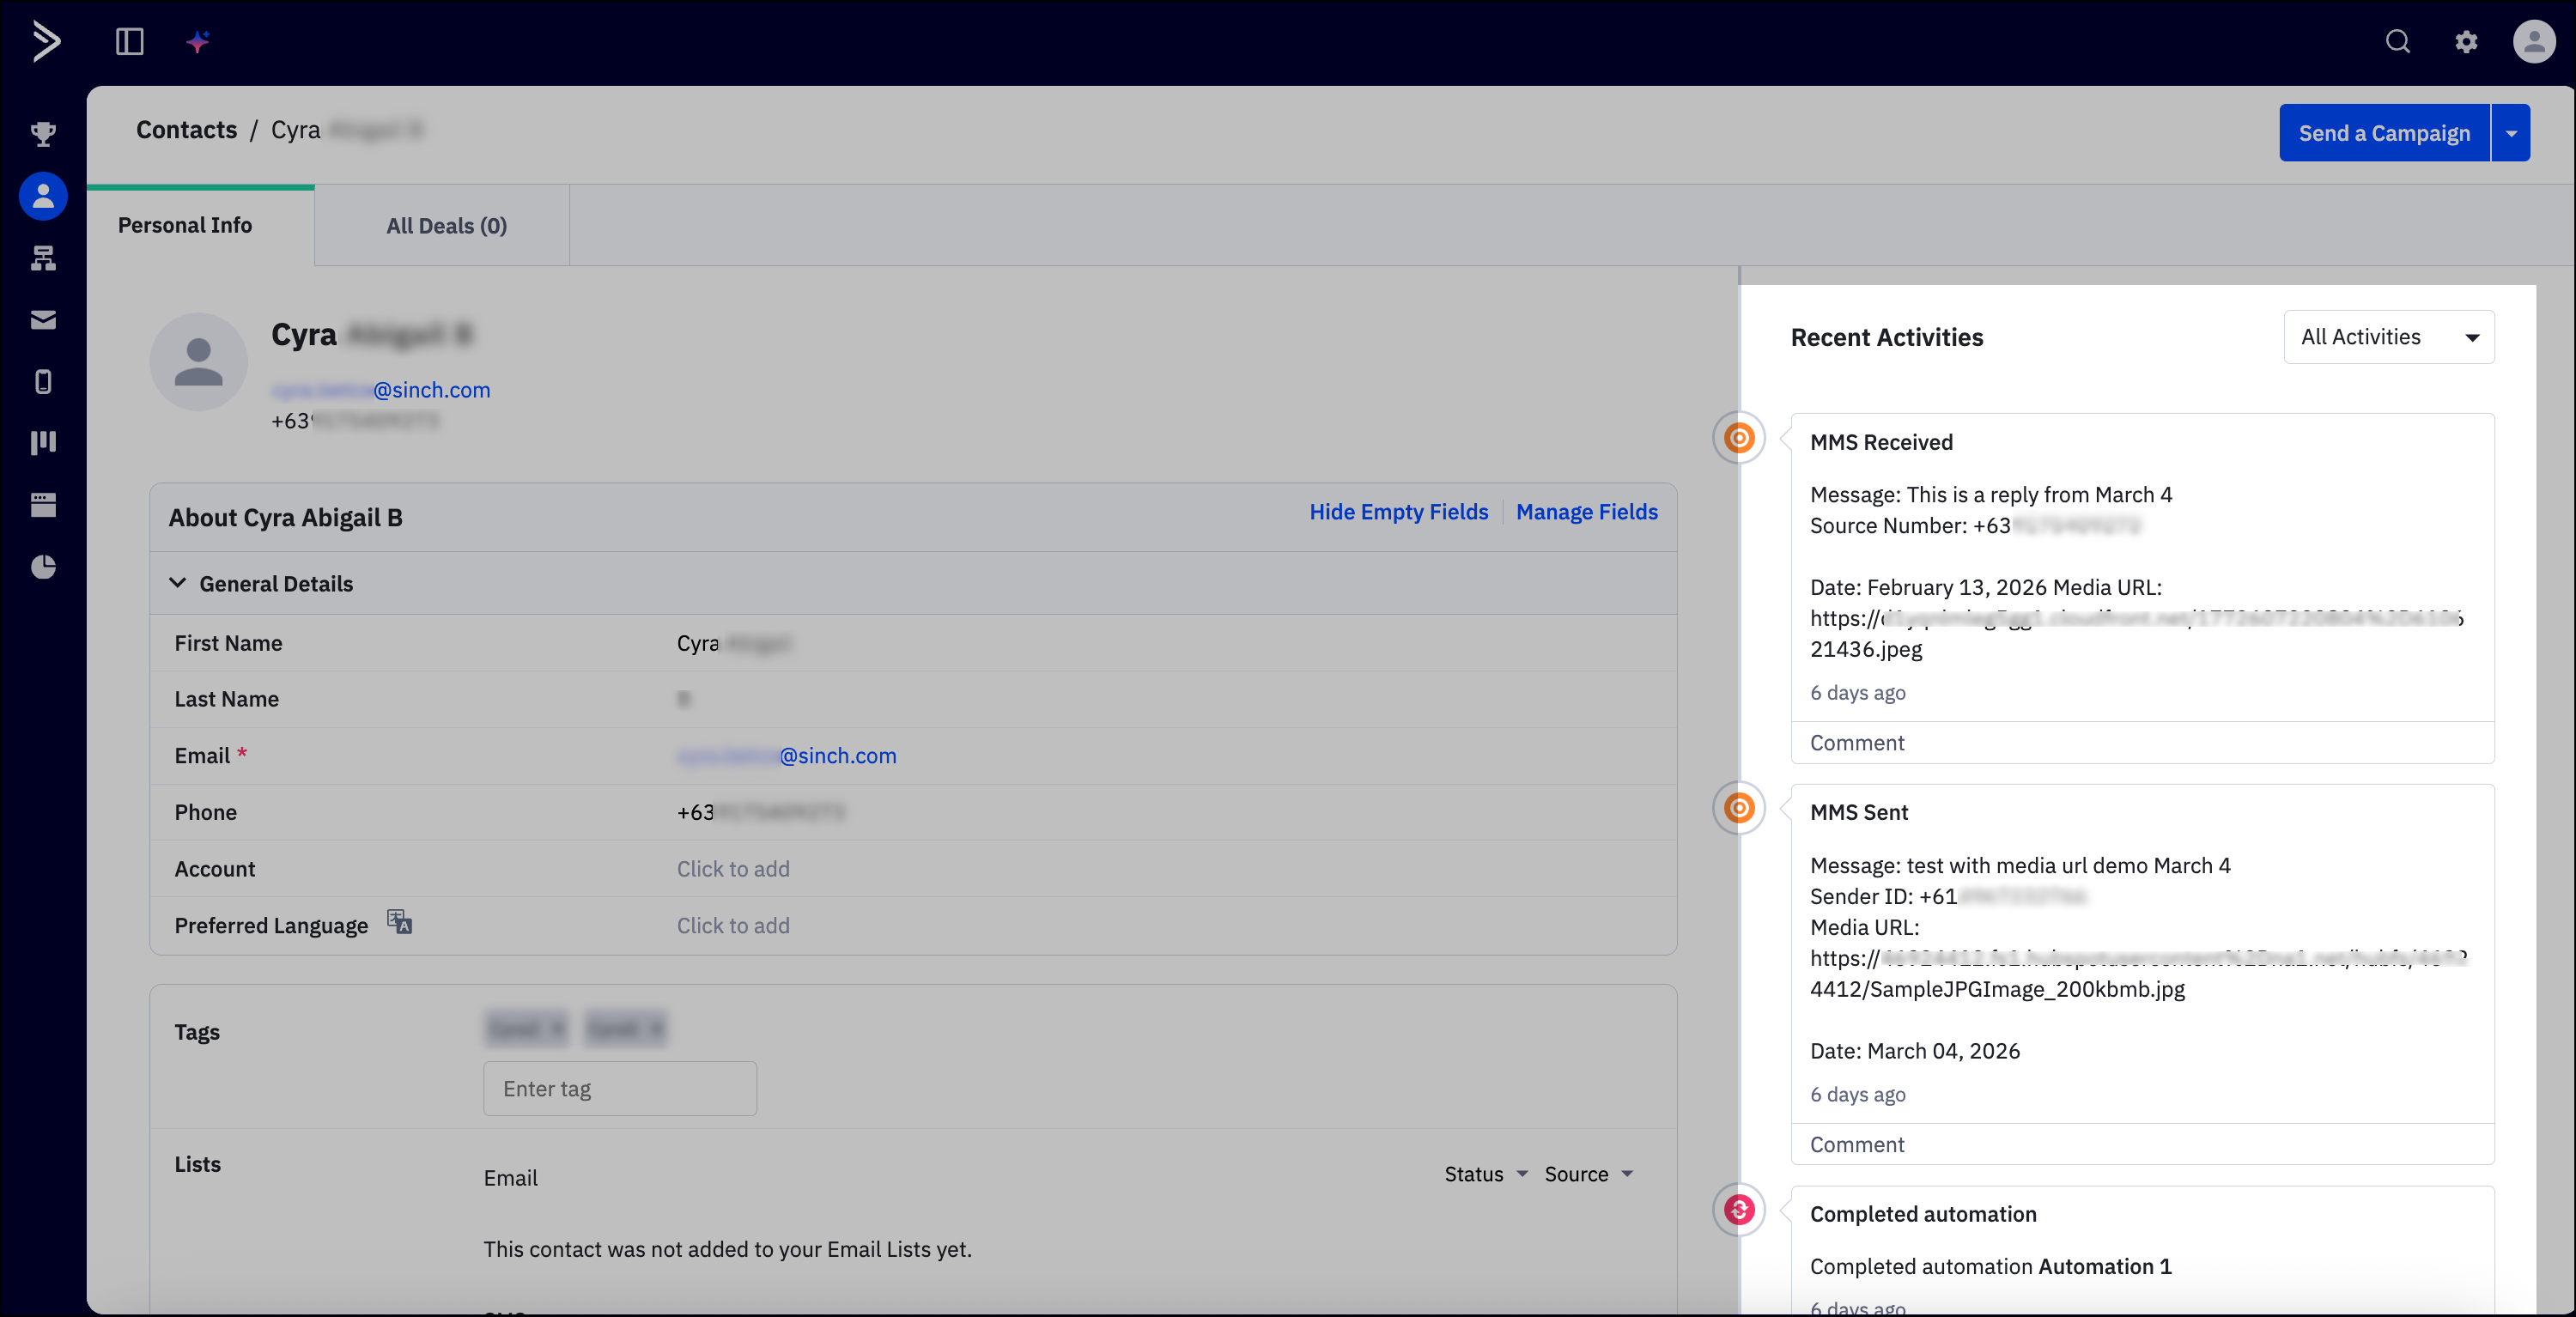Open the settings gear icon

[x=2467, y=42]
